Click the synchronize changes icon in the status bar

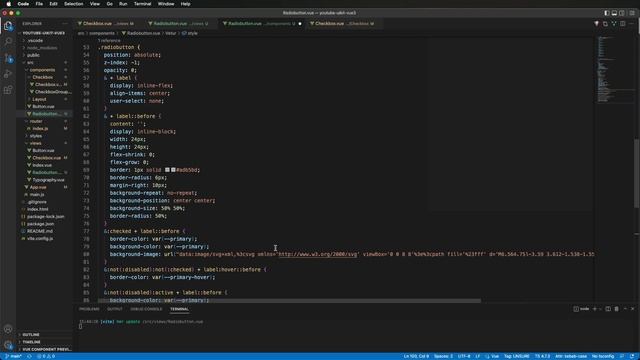pyautogui.click(x=29, y=356)
